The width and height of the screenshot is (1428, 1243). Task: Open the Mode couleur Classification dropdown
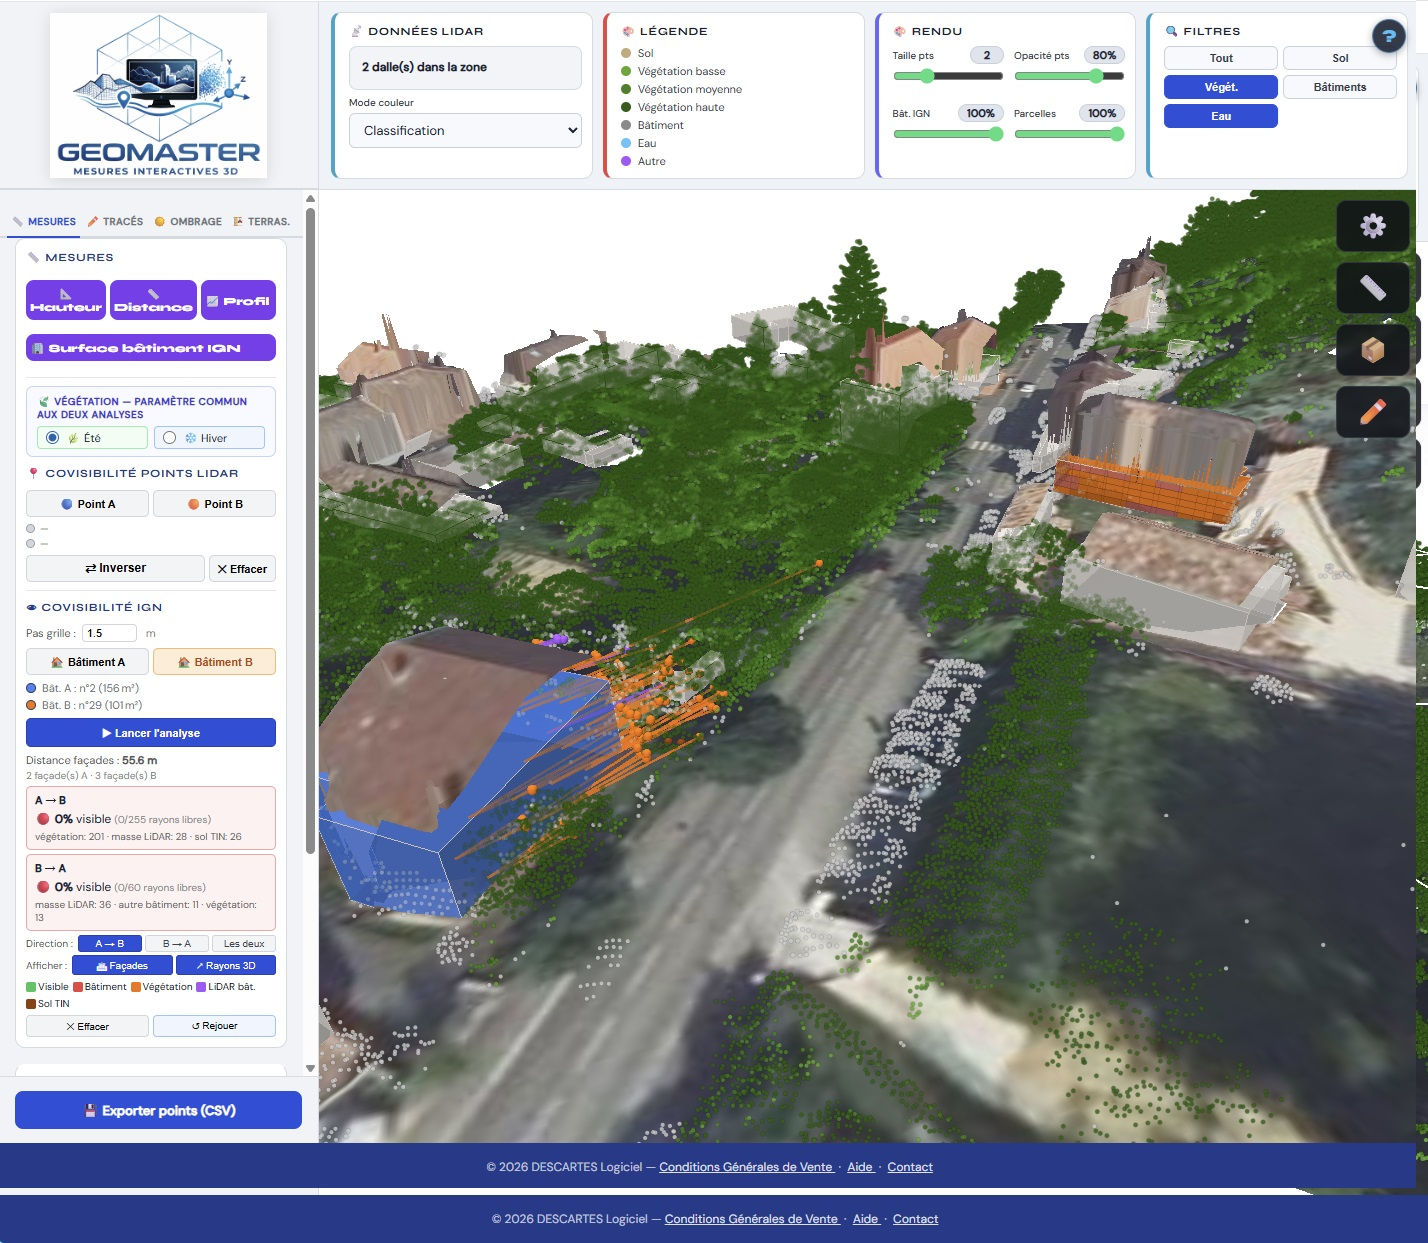tap(464, 130)
